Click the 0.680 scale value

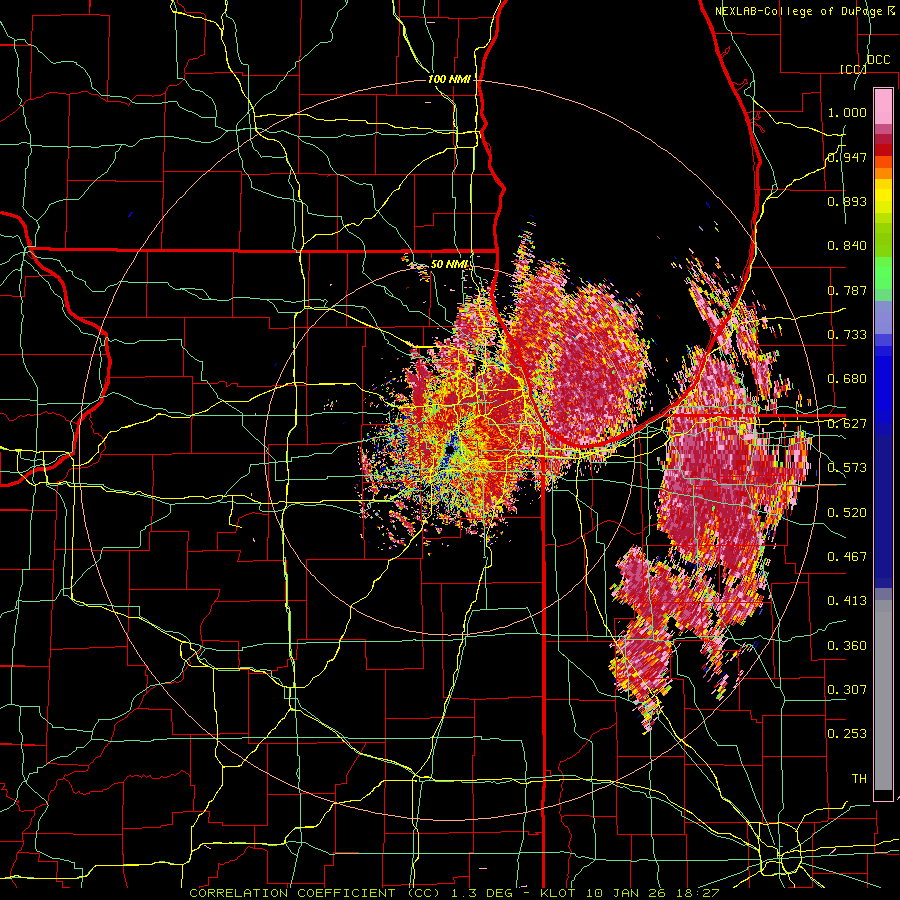(x=847, y=379)
